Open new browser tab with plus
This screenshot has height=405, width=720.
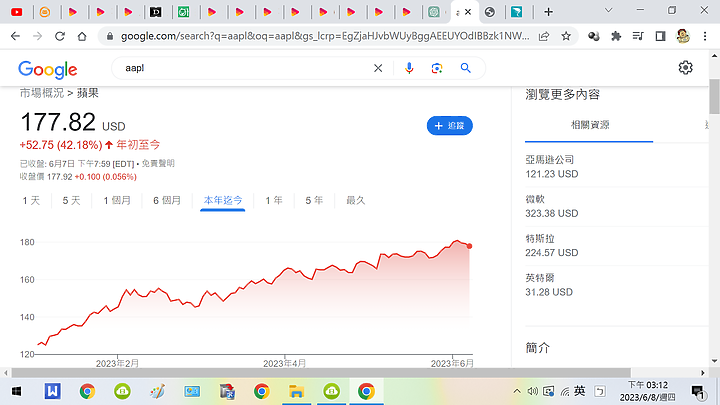[x=548, y=12]
